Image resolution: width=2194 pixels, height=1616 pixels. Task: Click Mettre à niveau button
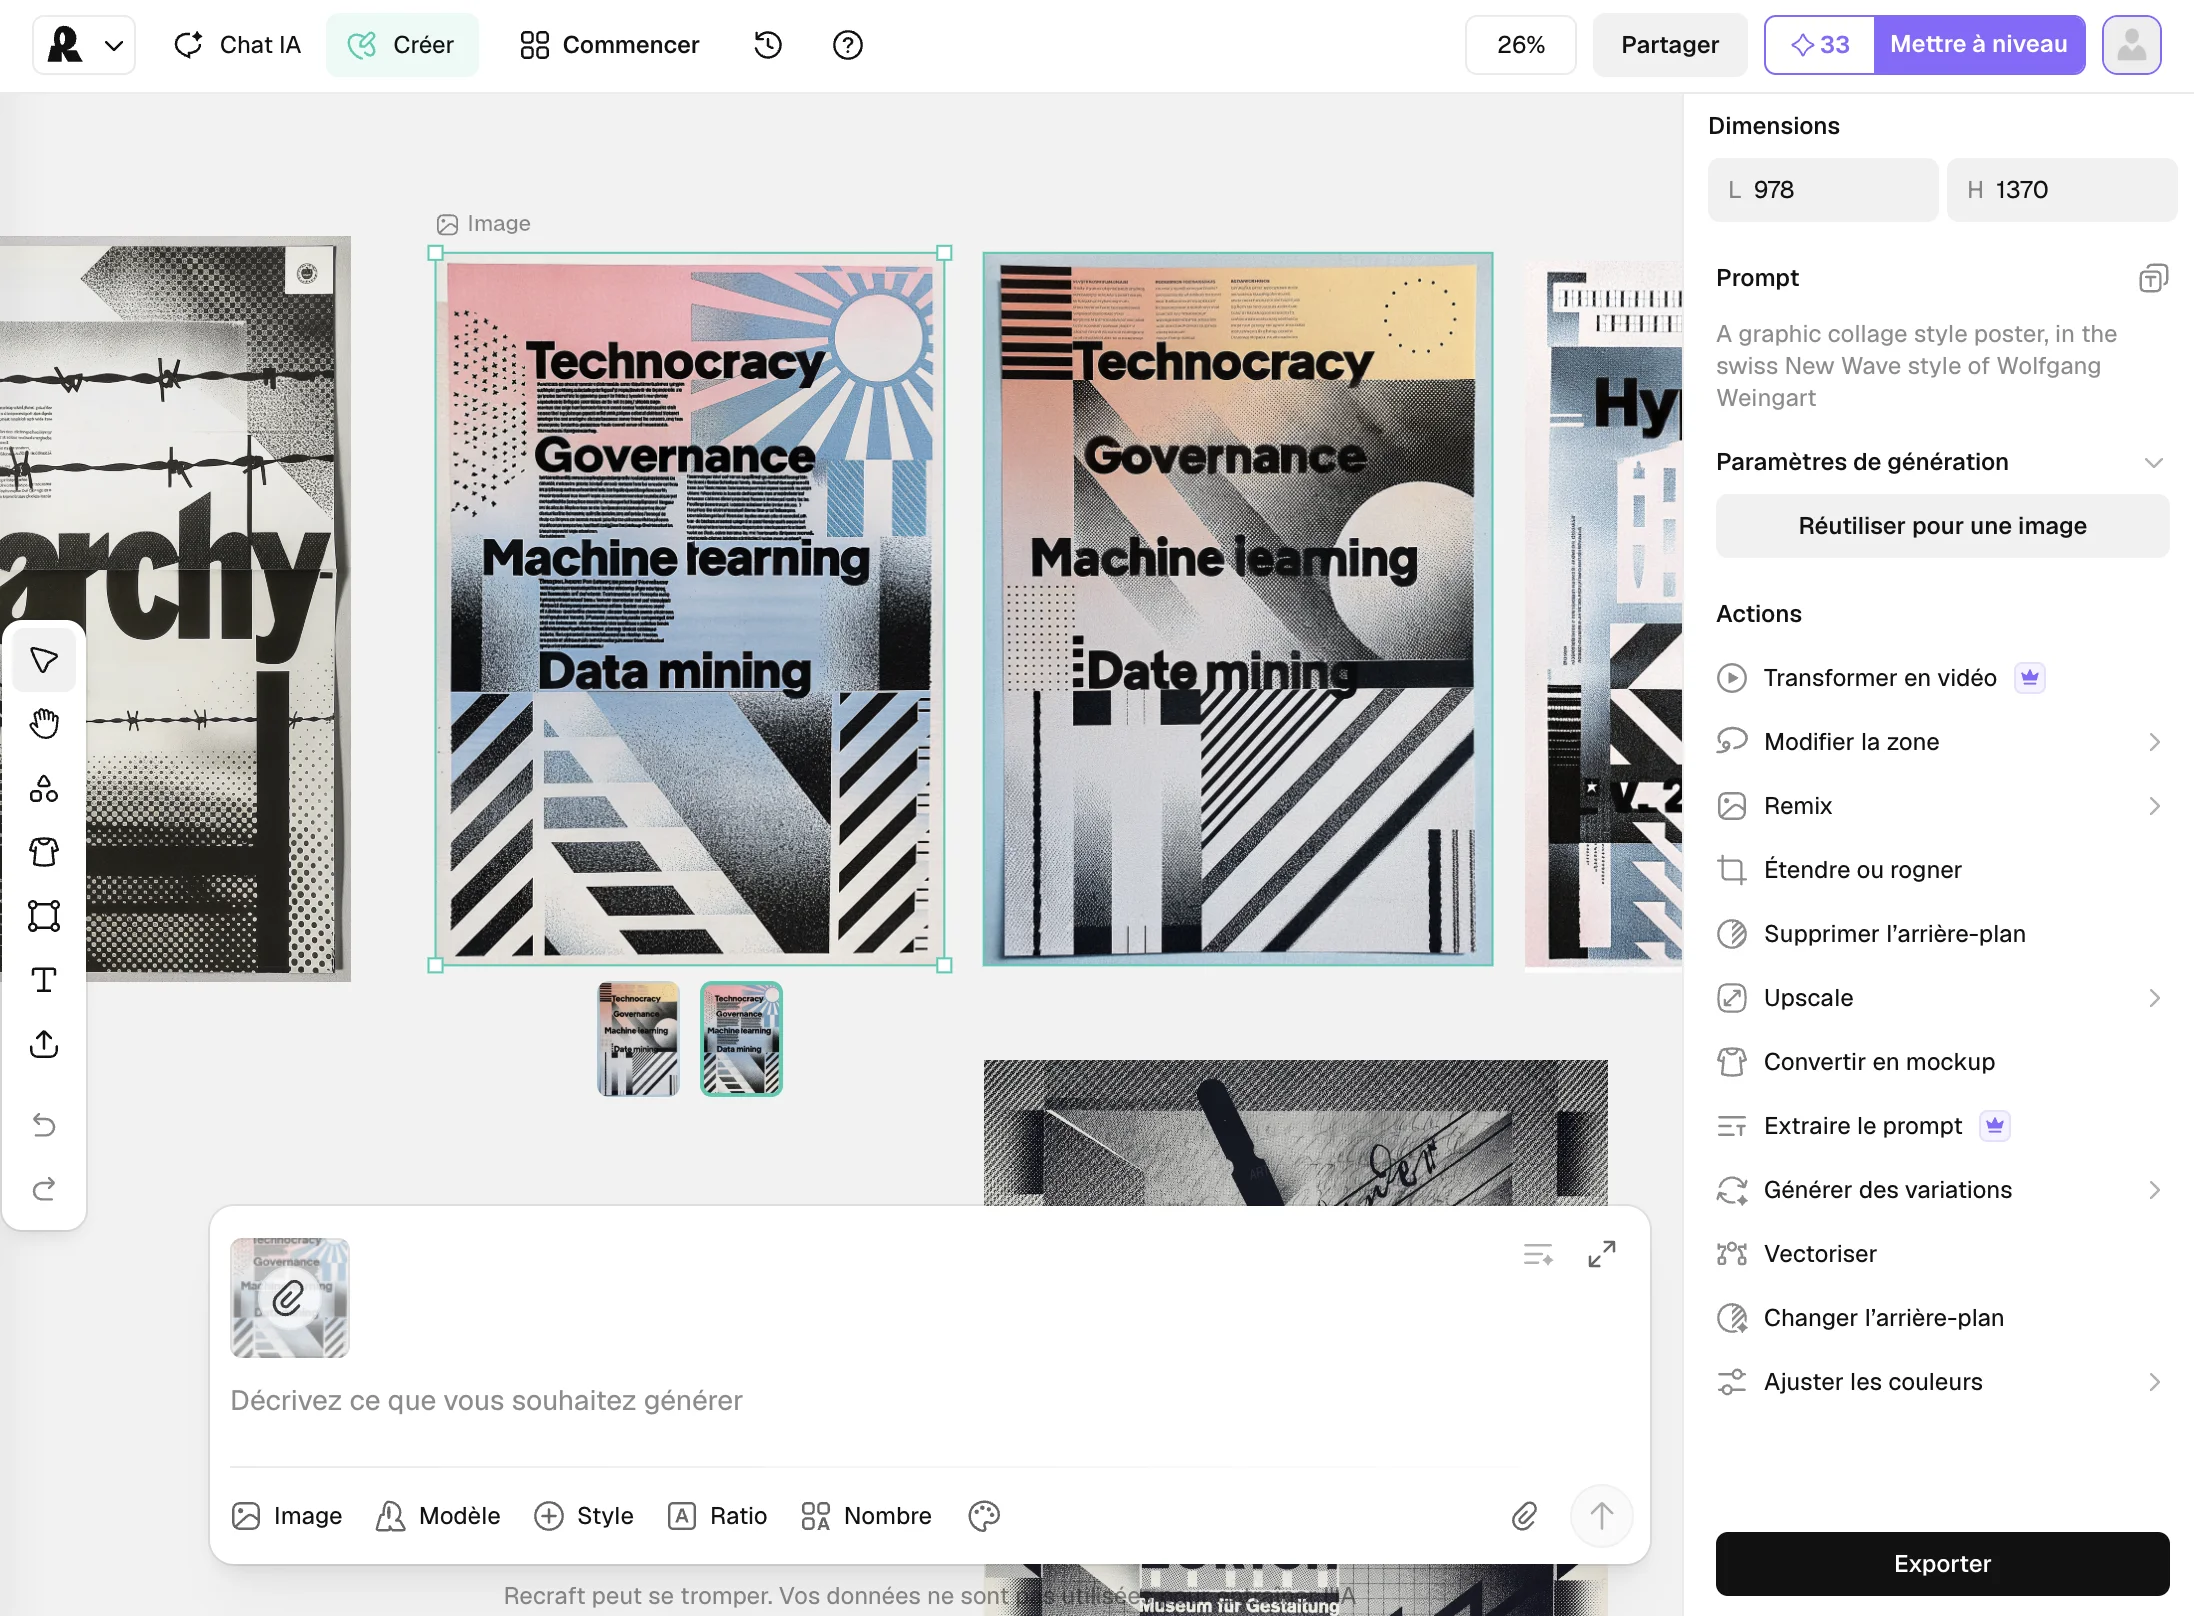[1979, 45]
